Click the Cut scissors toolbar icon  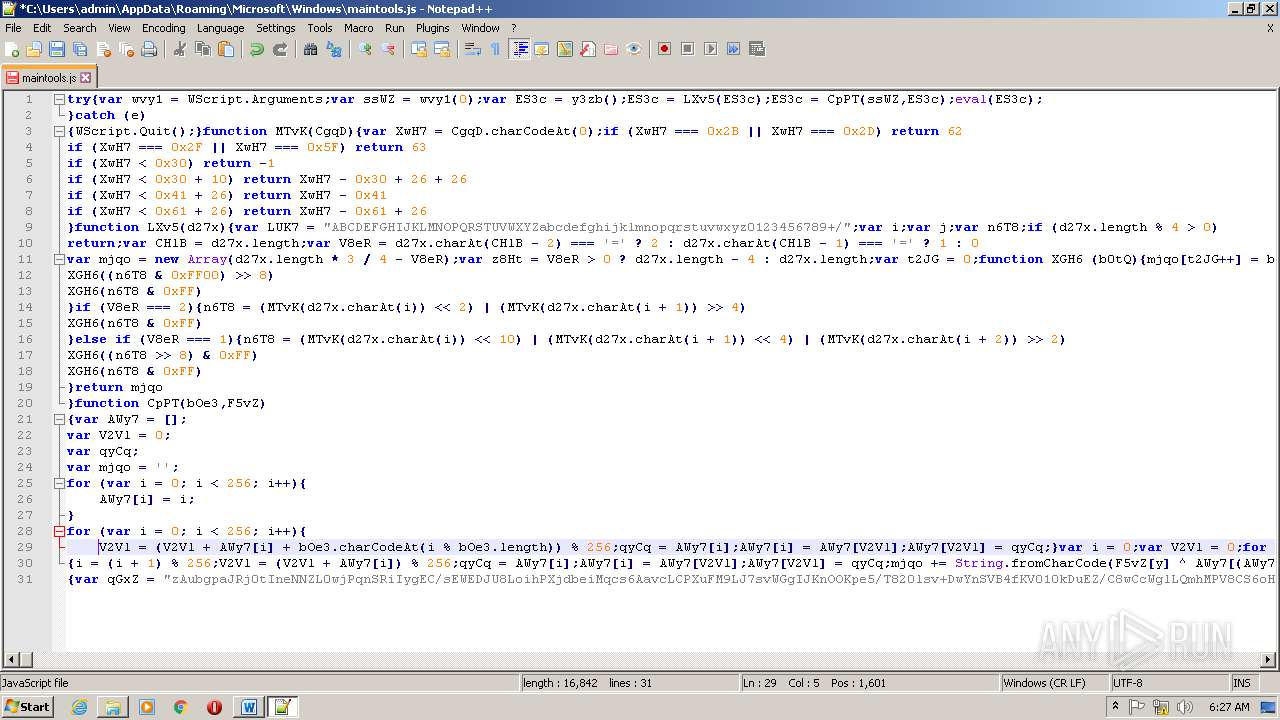(x=180, y=49)
